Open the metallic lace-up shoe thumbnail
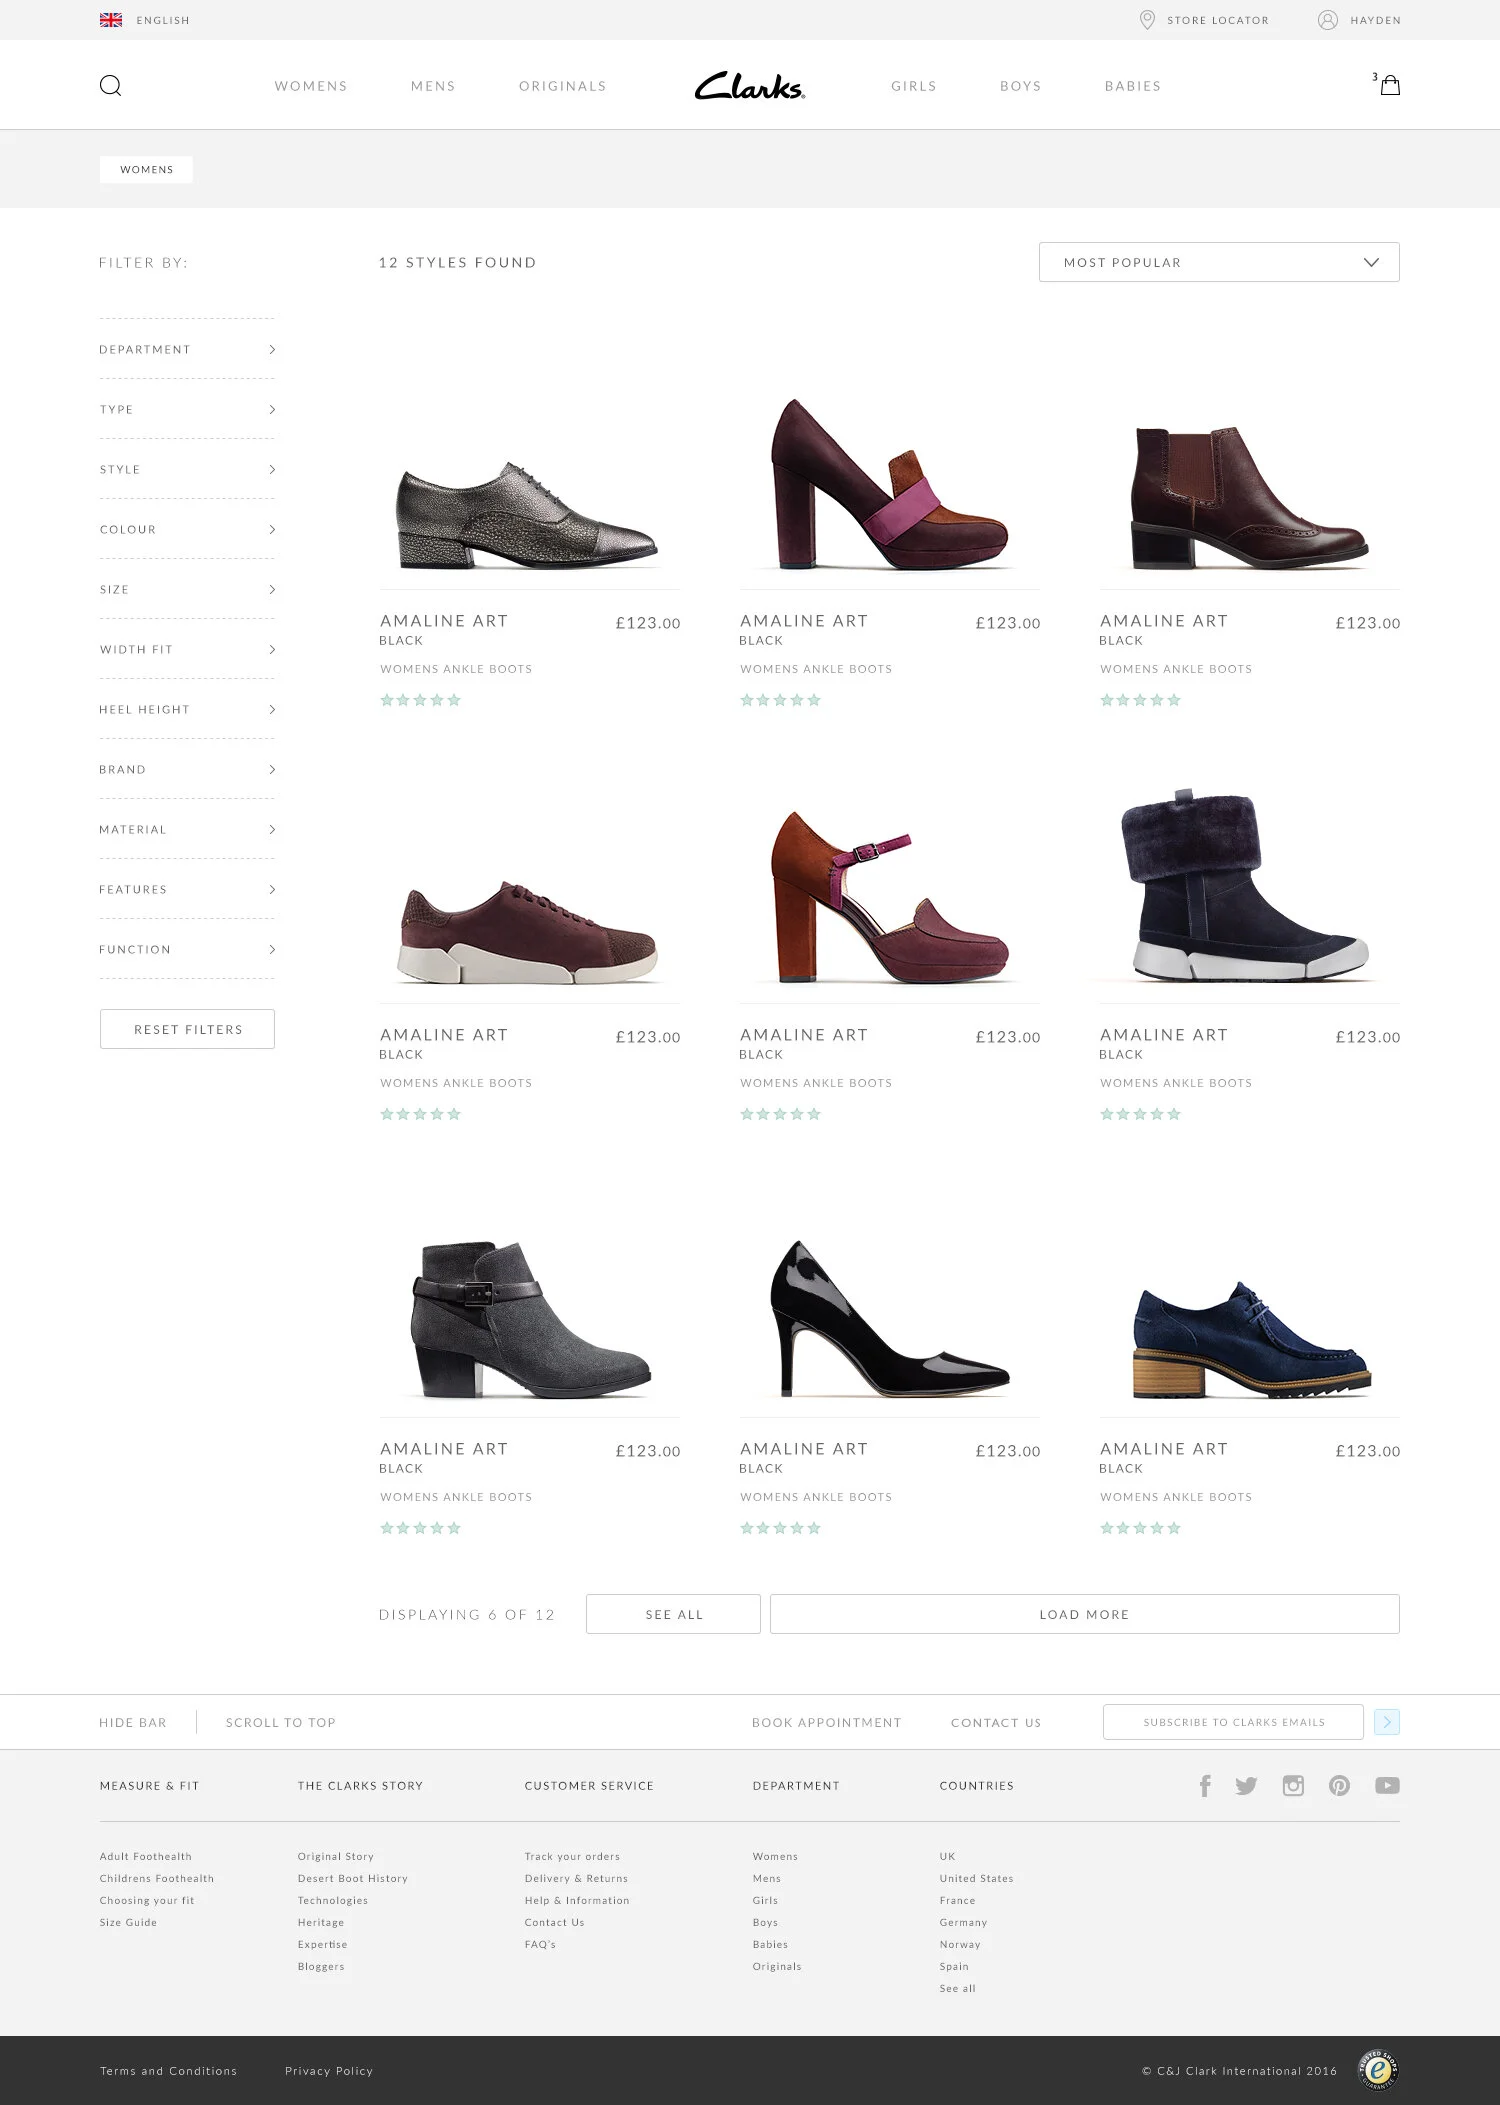Viewport: 1500px width, 2105px height. point(527,517)
